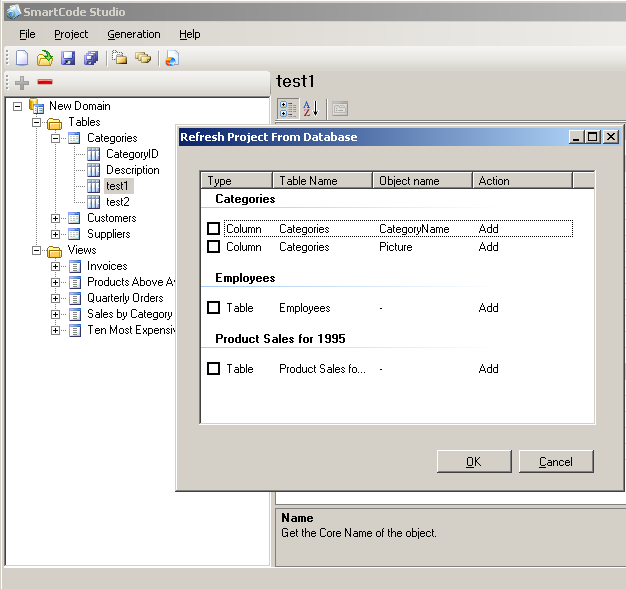Click the dashed-outline folder toolbar icon
626x589 pixels.
coord(119,58)
